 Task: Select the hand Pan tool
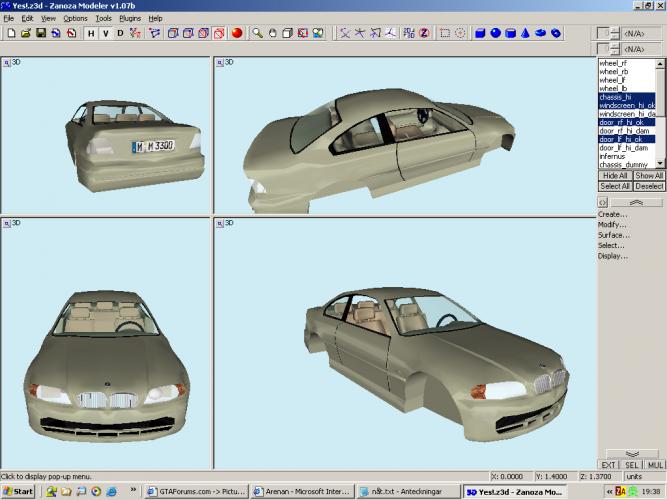272,33
